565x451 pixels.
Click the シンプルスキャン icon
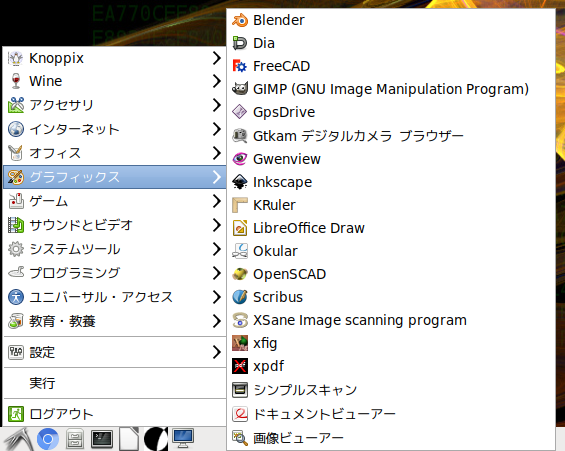point(240,390)
